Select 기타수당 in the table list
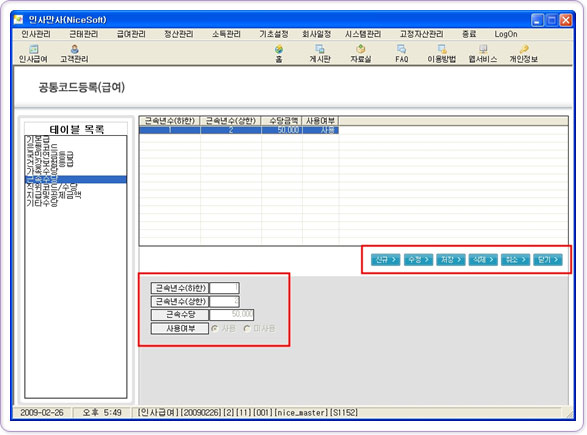Screen dimensions: 587x435 (42, 203)
